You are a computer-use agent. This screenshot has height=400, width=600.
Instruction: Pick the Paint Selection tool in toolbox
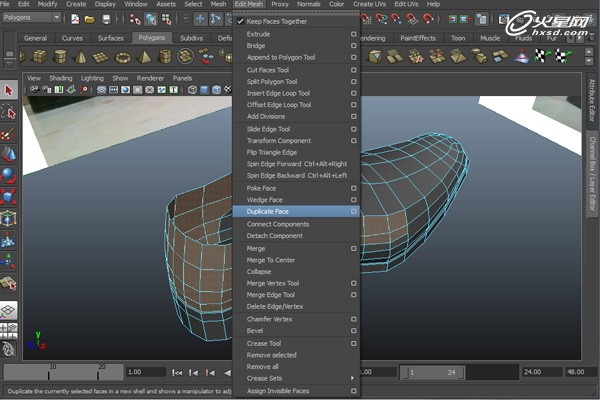[9, 133]
